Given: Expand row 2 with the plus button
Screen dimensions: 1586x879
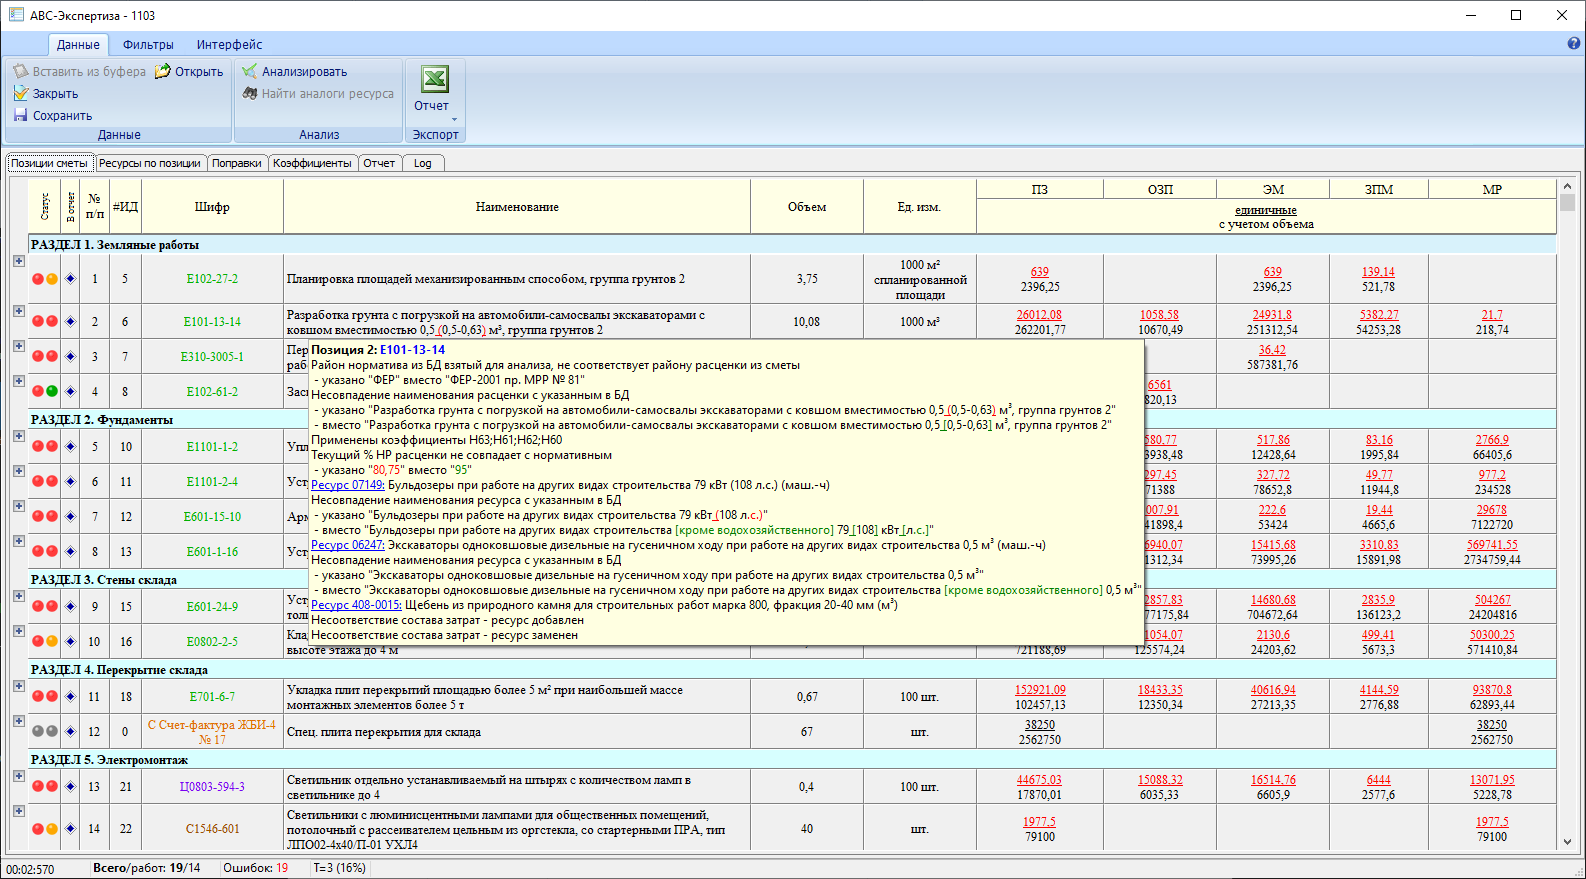Looking at the screenshot, I should tap(18, 311).
